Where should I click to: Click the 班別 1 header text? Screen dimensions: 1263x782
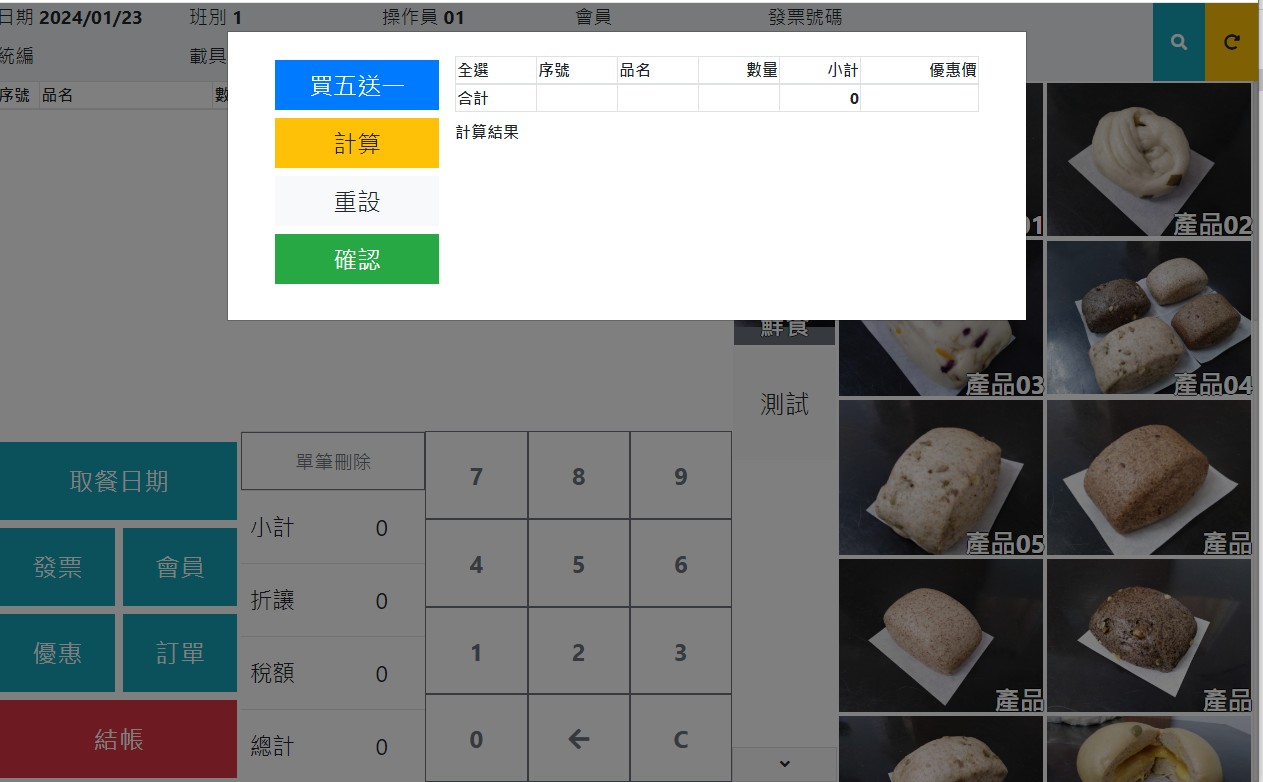(x=215, y=17)
